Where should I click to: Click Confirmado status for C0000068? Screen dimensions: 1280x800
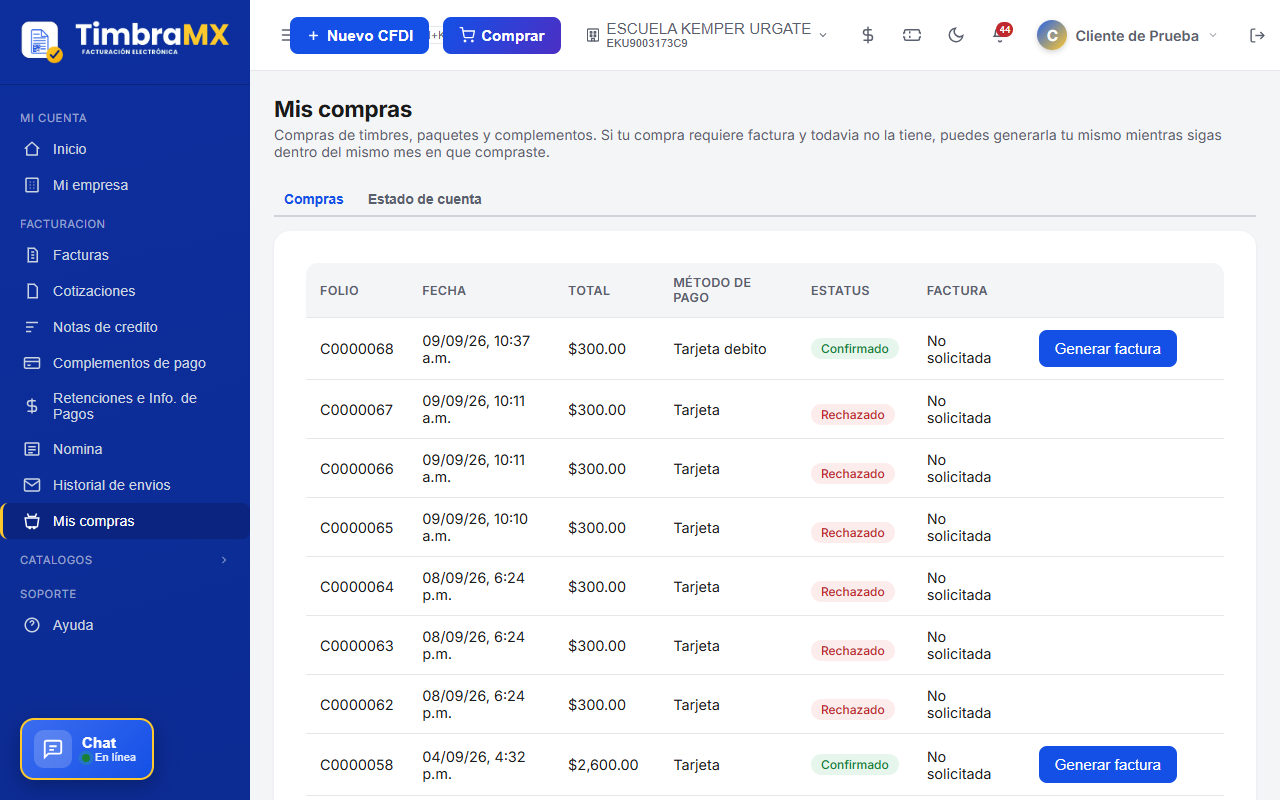point(855,348)
